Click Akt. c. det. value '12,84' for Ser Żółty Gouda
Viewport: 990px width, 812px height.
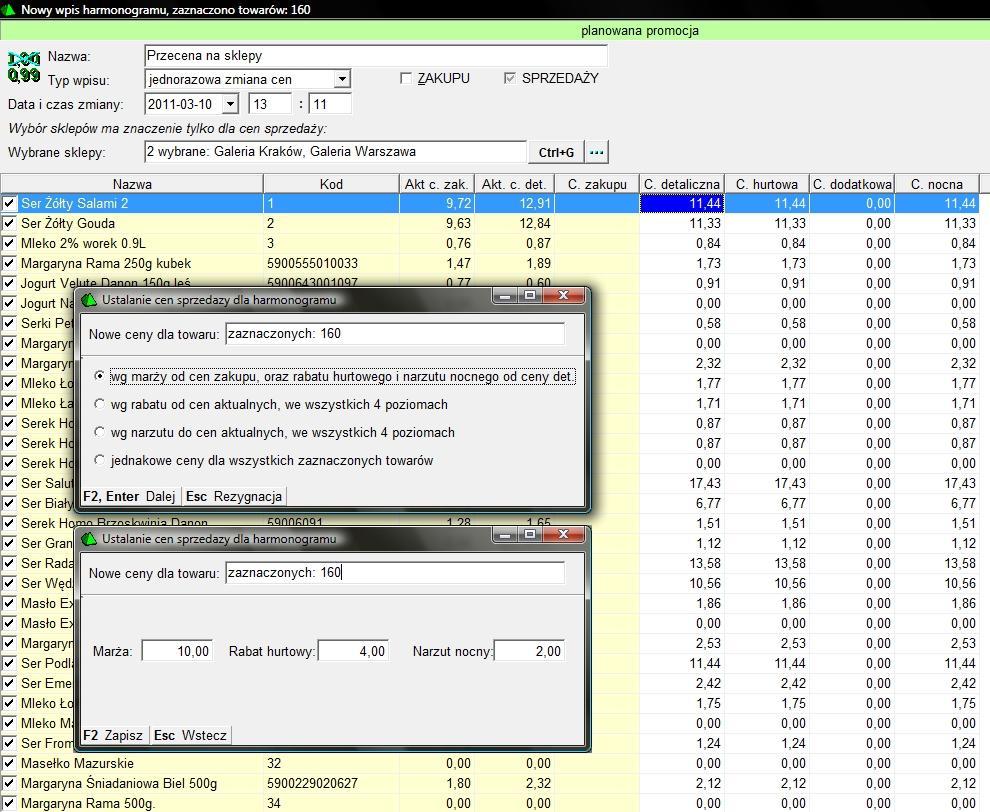click(x=534, y=224)
